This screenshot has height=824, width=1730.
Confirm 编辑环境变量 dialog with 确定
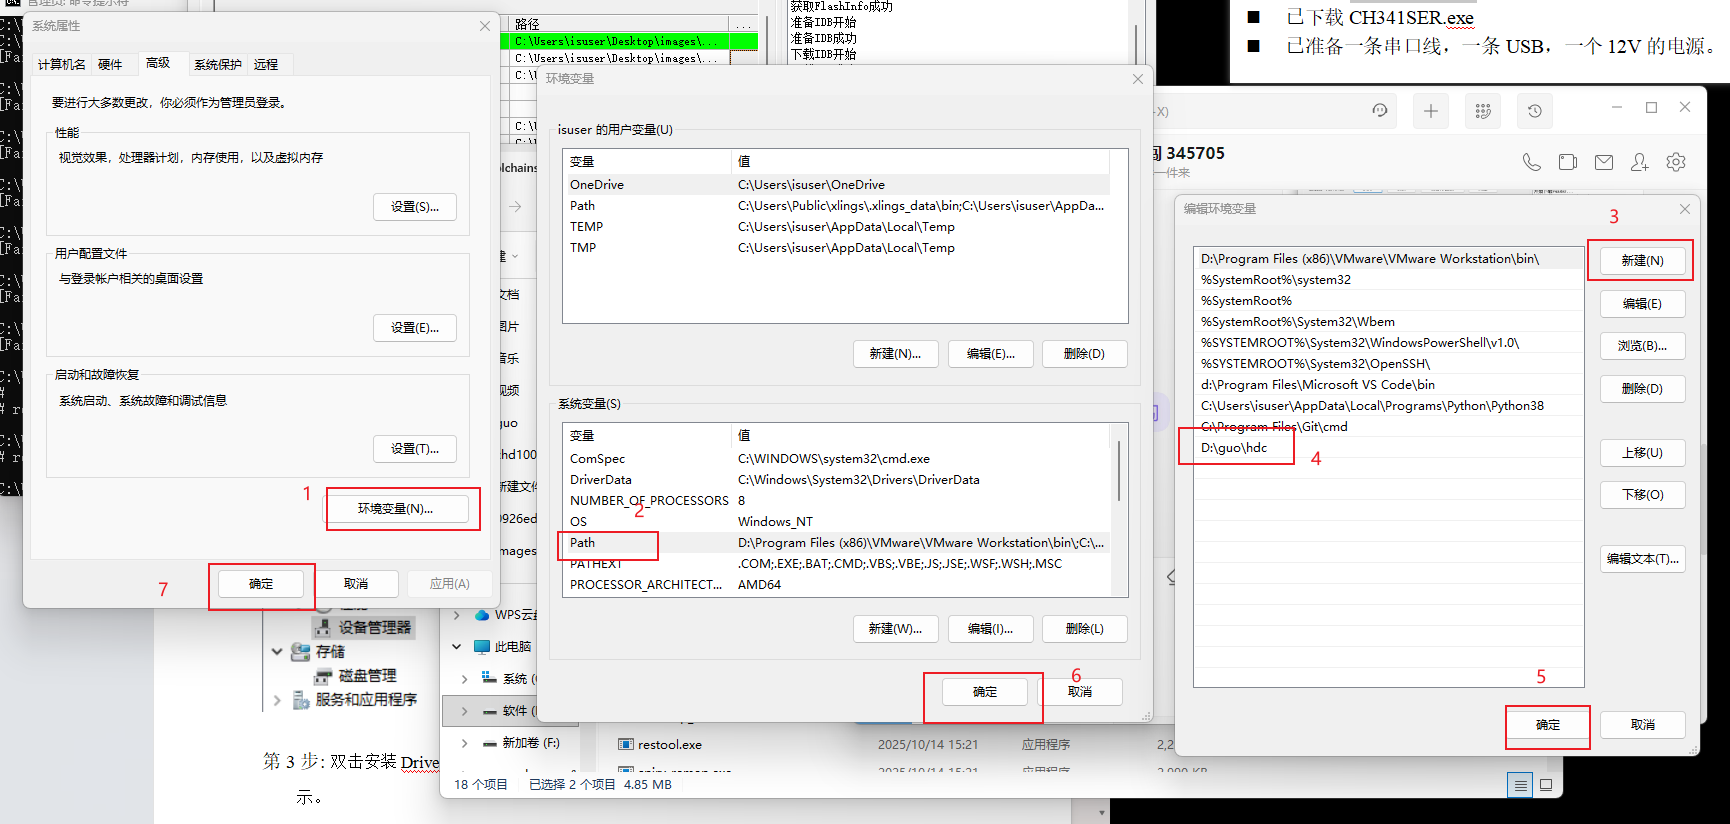coord(1548,725)
